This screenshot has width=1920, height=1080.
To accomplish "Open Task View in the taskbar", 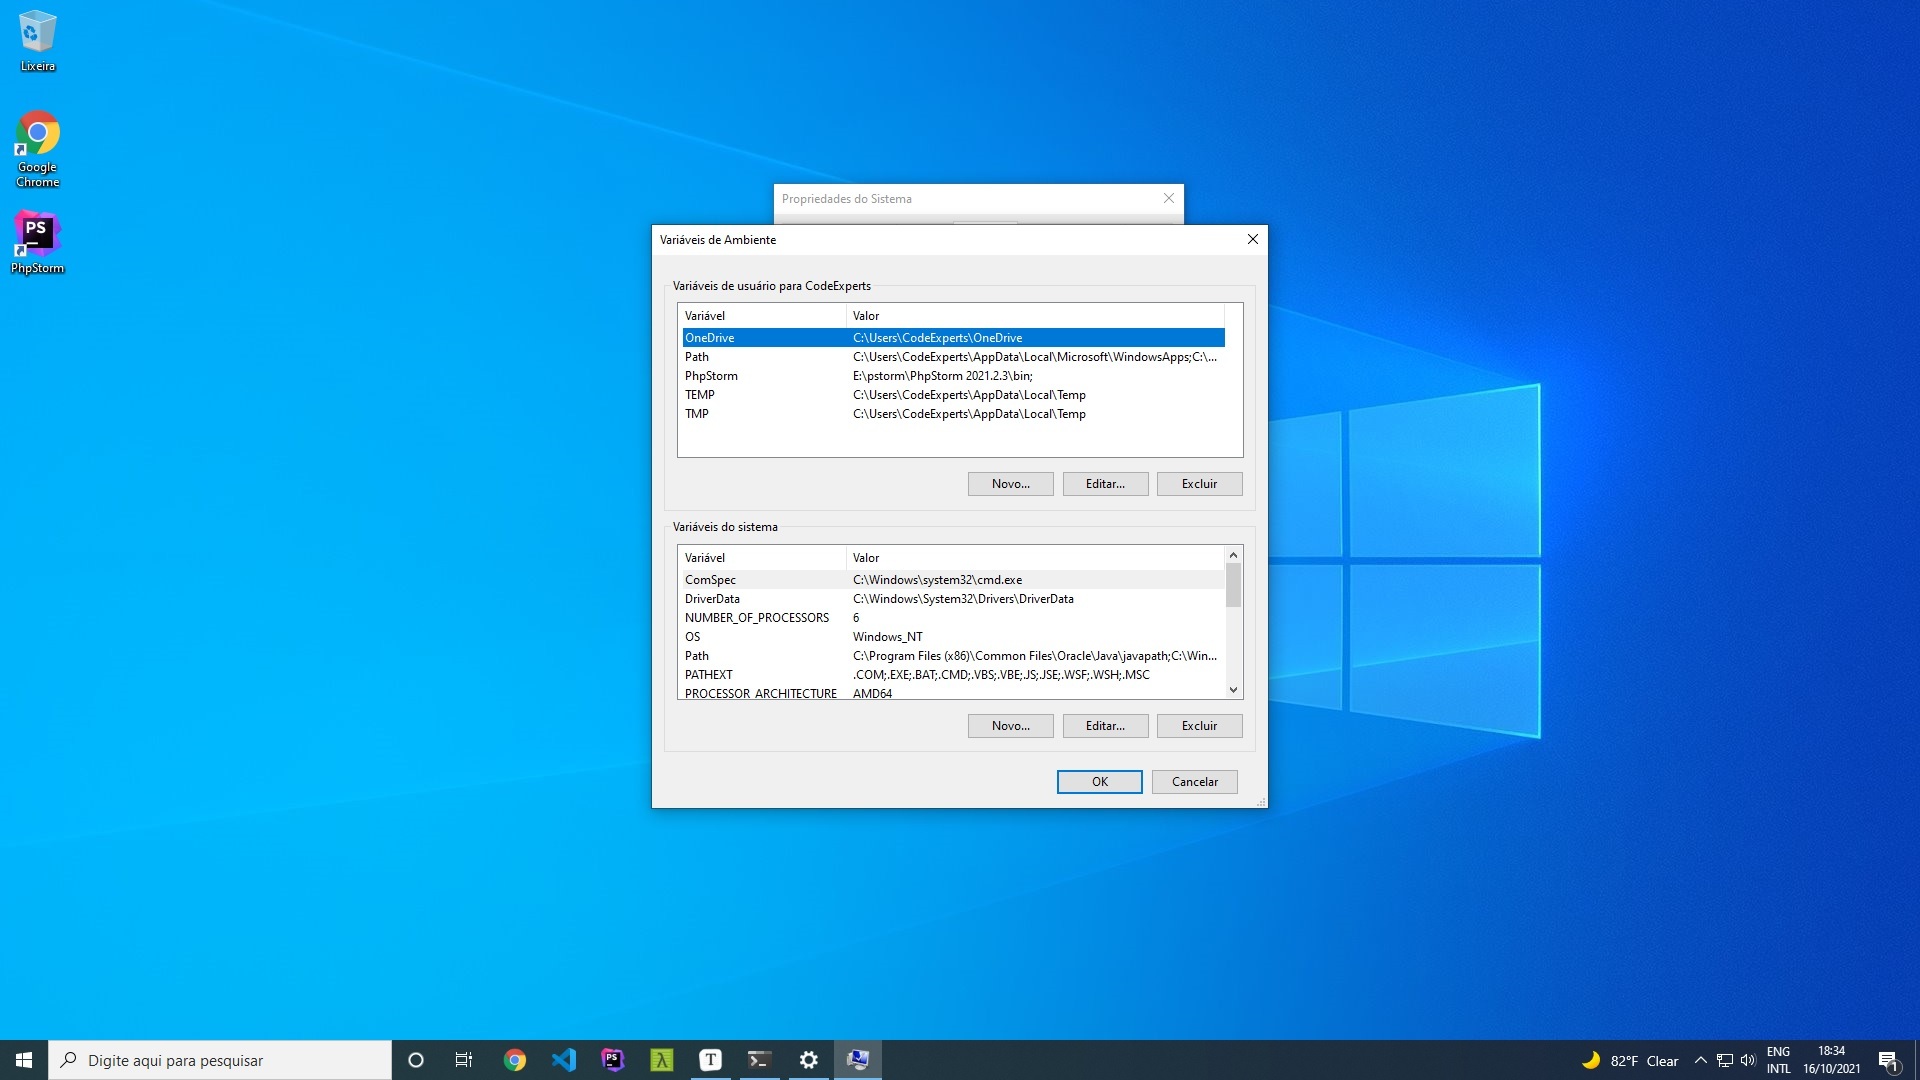I will click(464, 1060).
